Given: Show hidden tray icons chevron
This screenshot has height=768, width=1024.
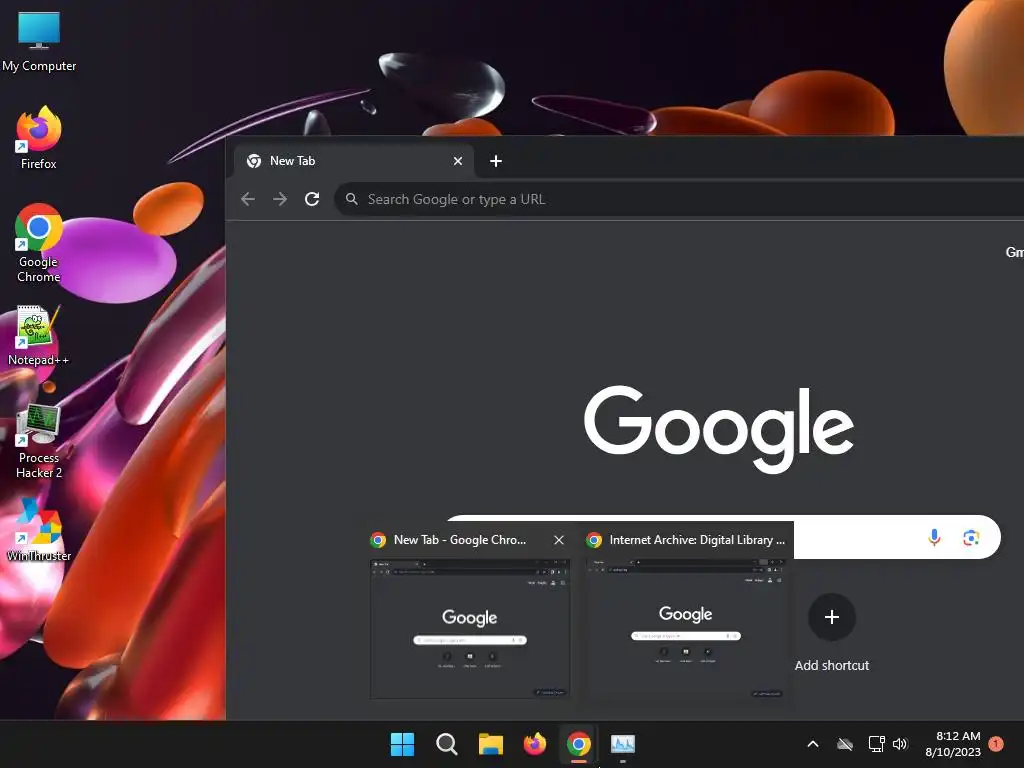Looking at the screenshot, I should (813, 744).
